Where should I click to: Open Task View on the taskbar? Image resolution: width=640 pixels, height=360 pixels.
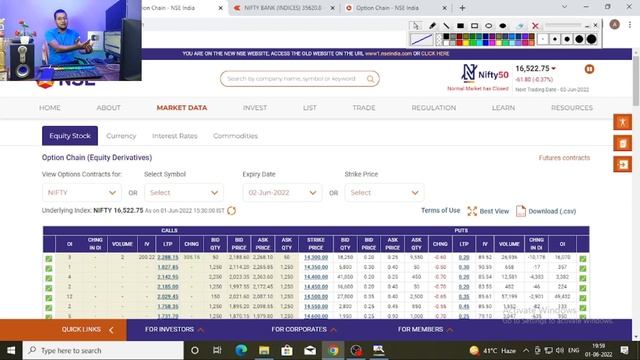pyautogui.click(x=217, y=350)
